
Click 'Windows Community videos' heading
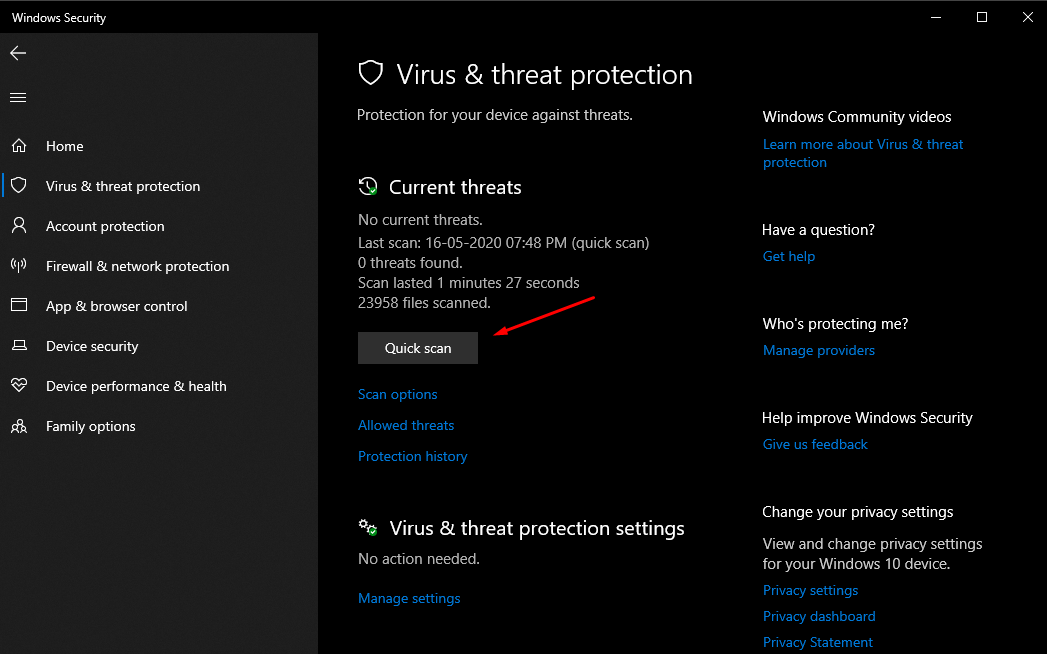[x=857, y=117]
